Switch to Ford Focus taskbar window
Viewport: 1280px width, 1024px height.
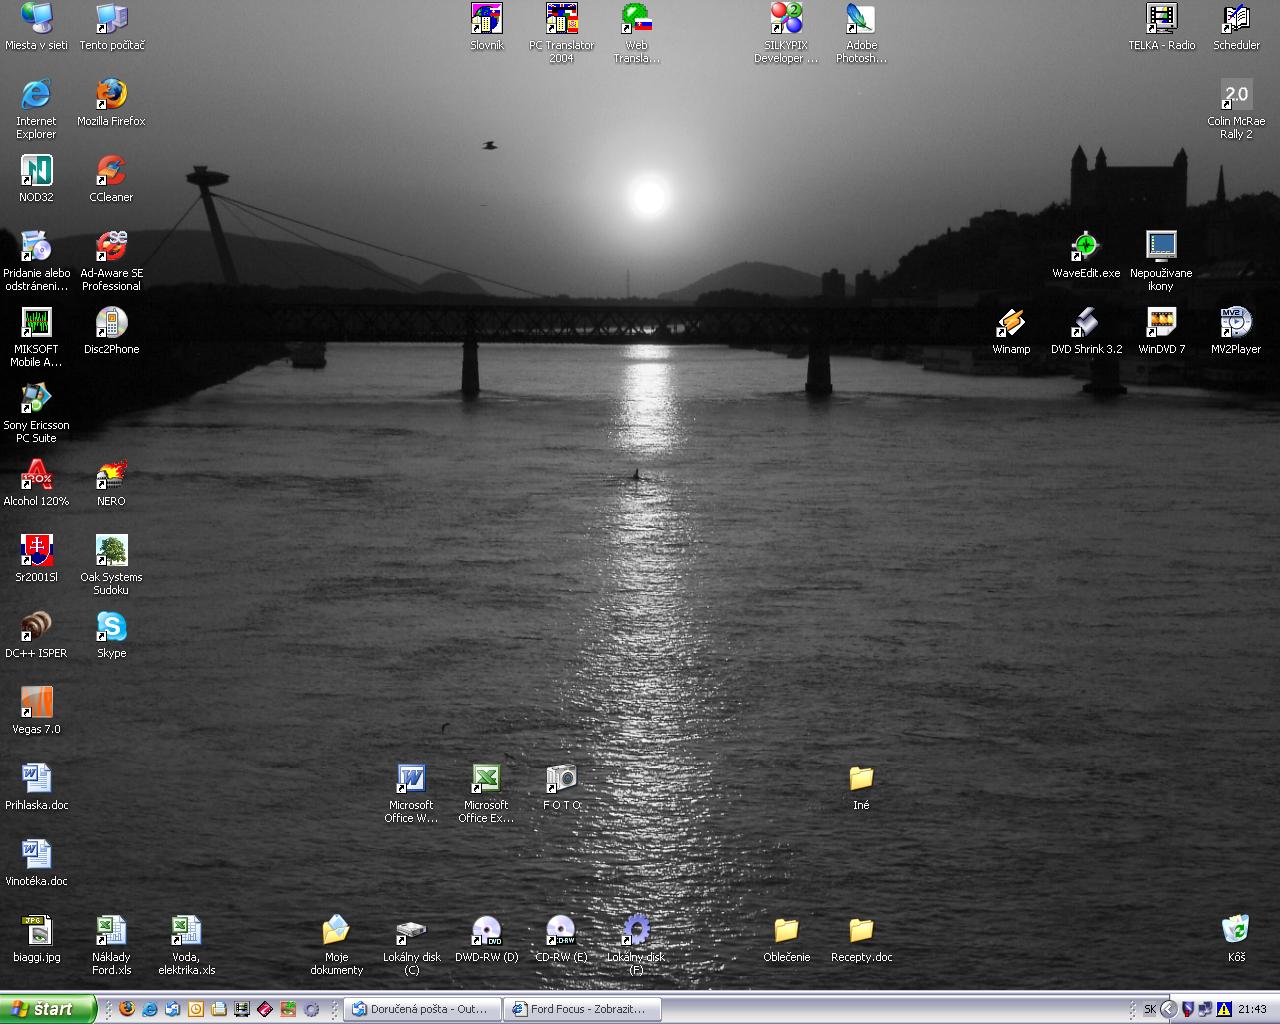click(x=579, y=1009)
